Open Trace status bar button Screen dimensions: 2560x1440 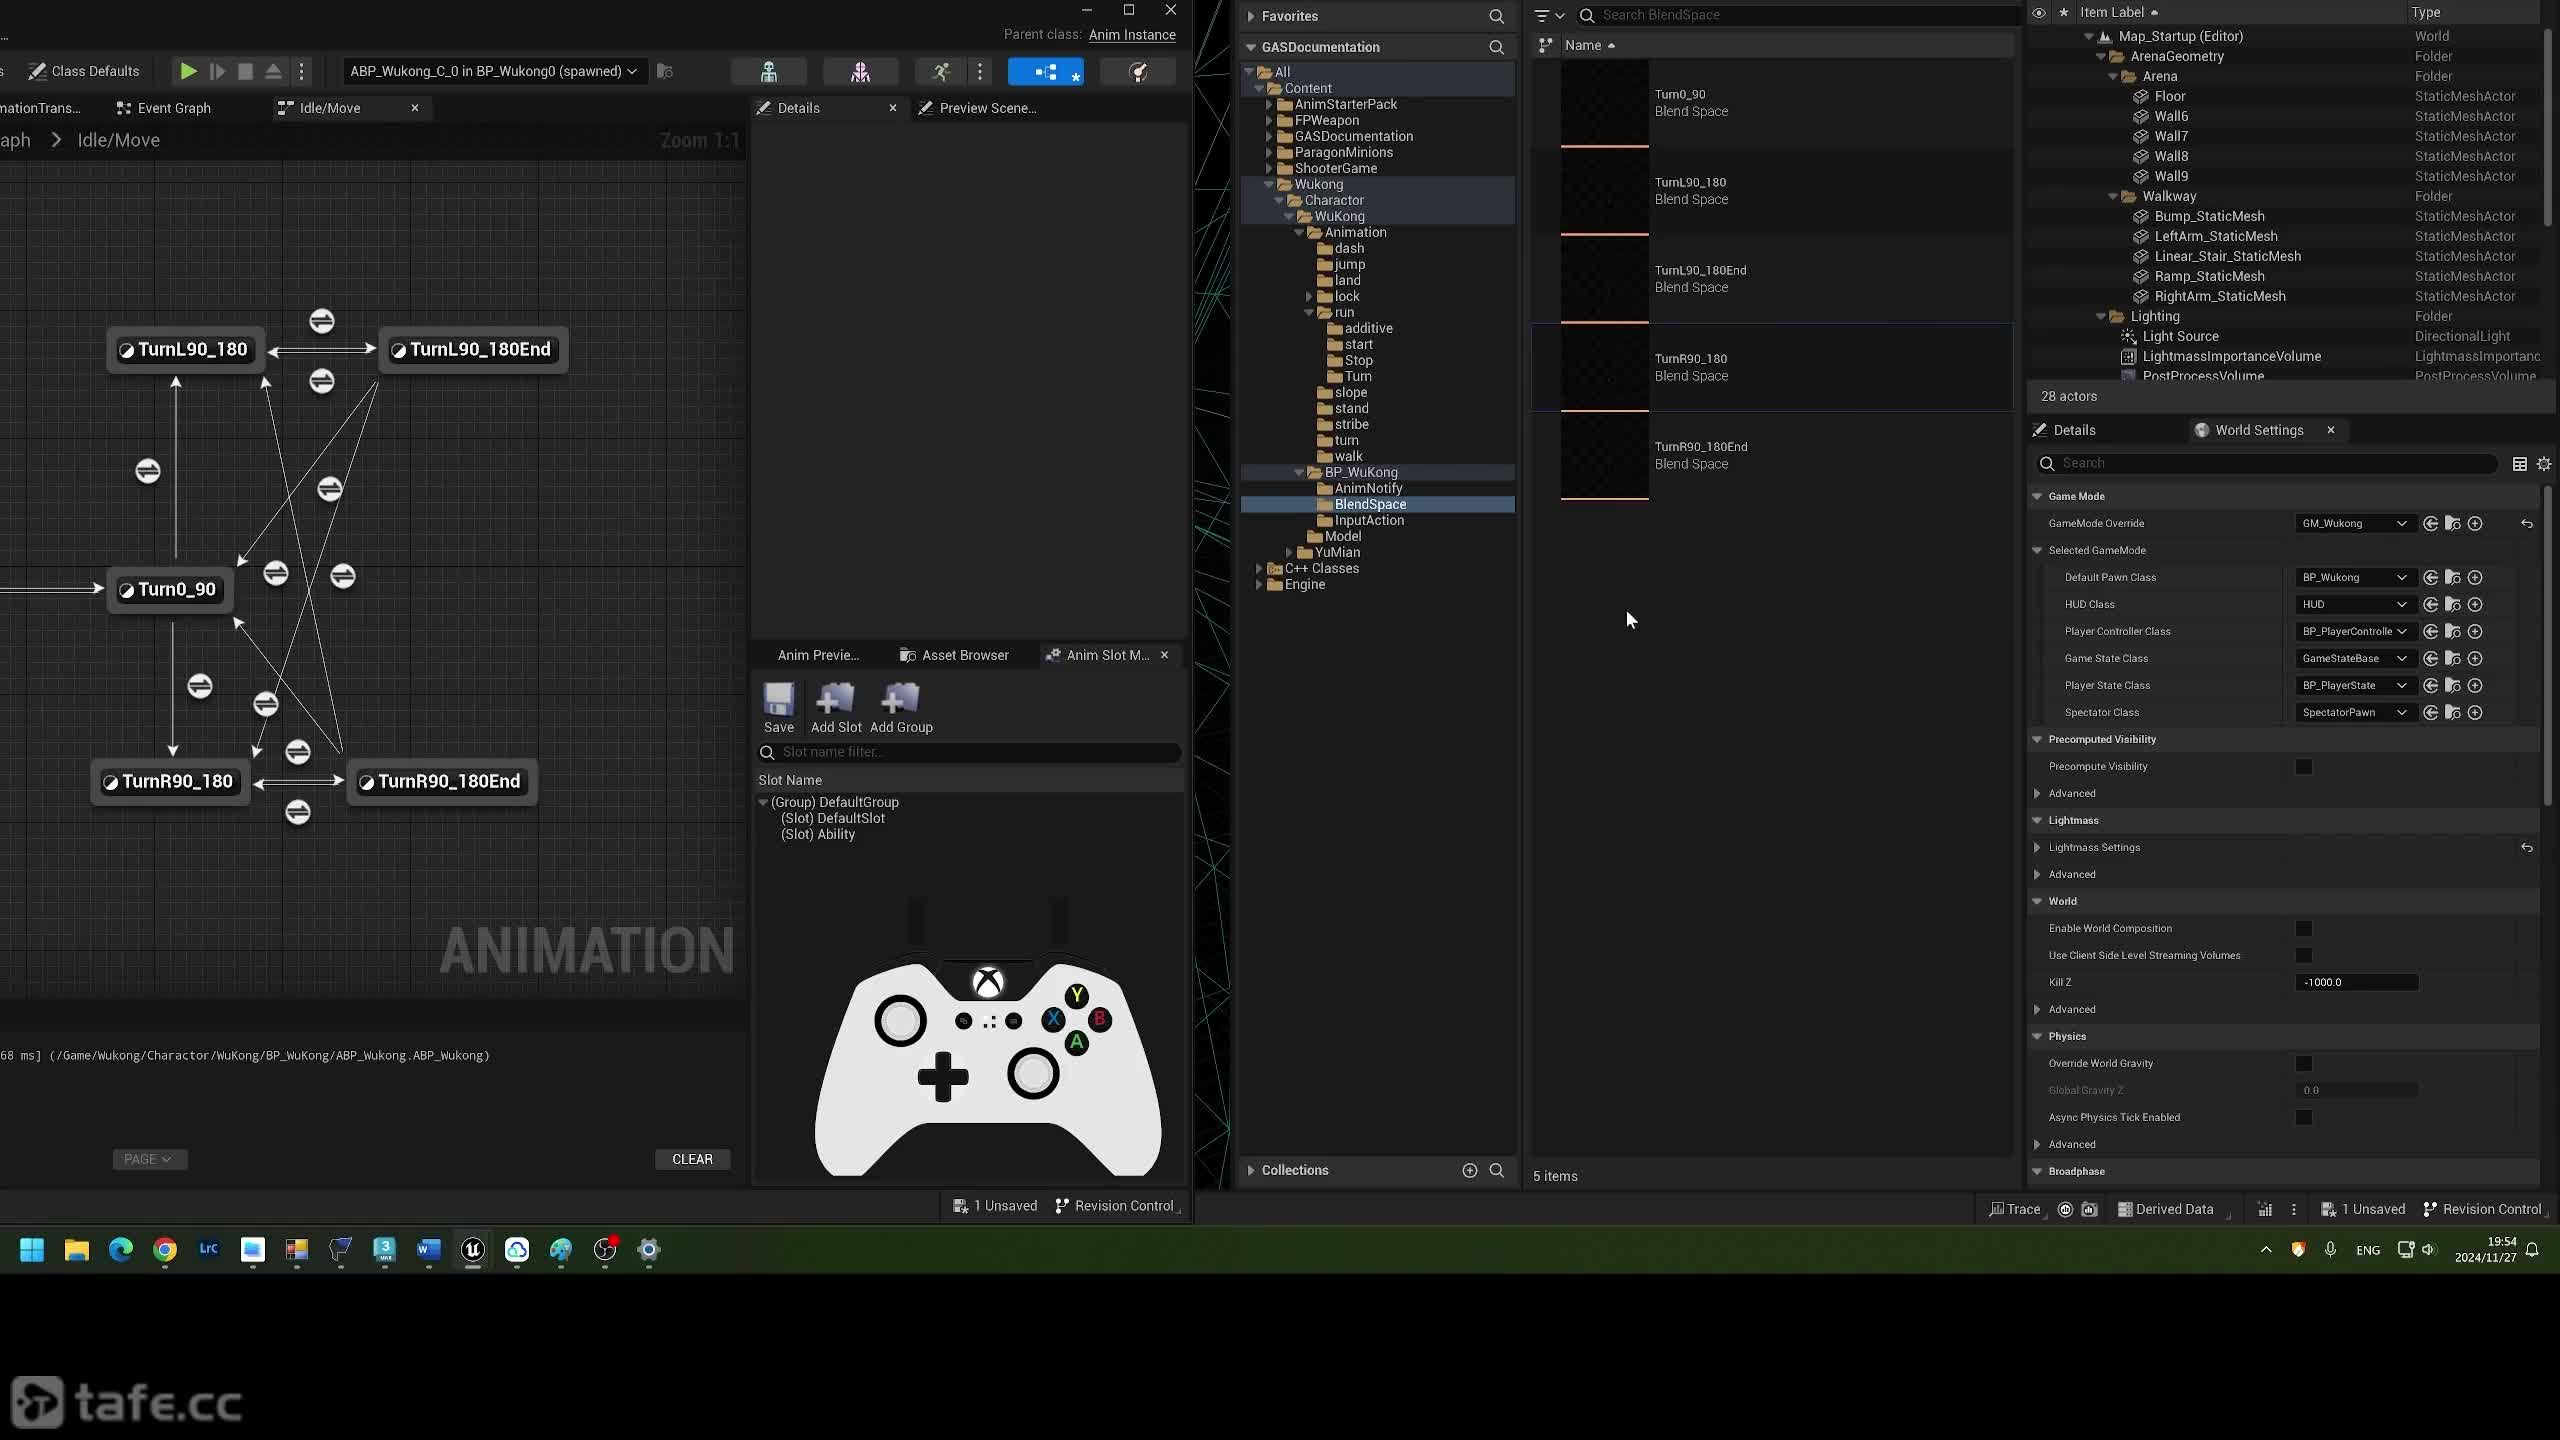coord(2014,1209)
